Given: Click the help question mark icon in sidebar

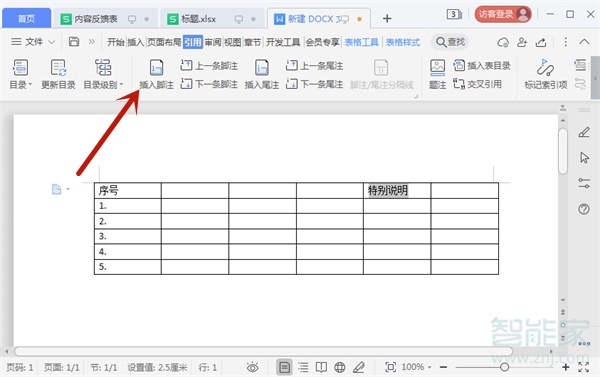Looking at the screenshot, I should tap(584, 209).
